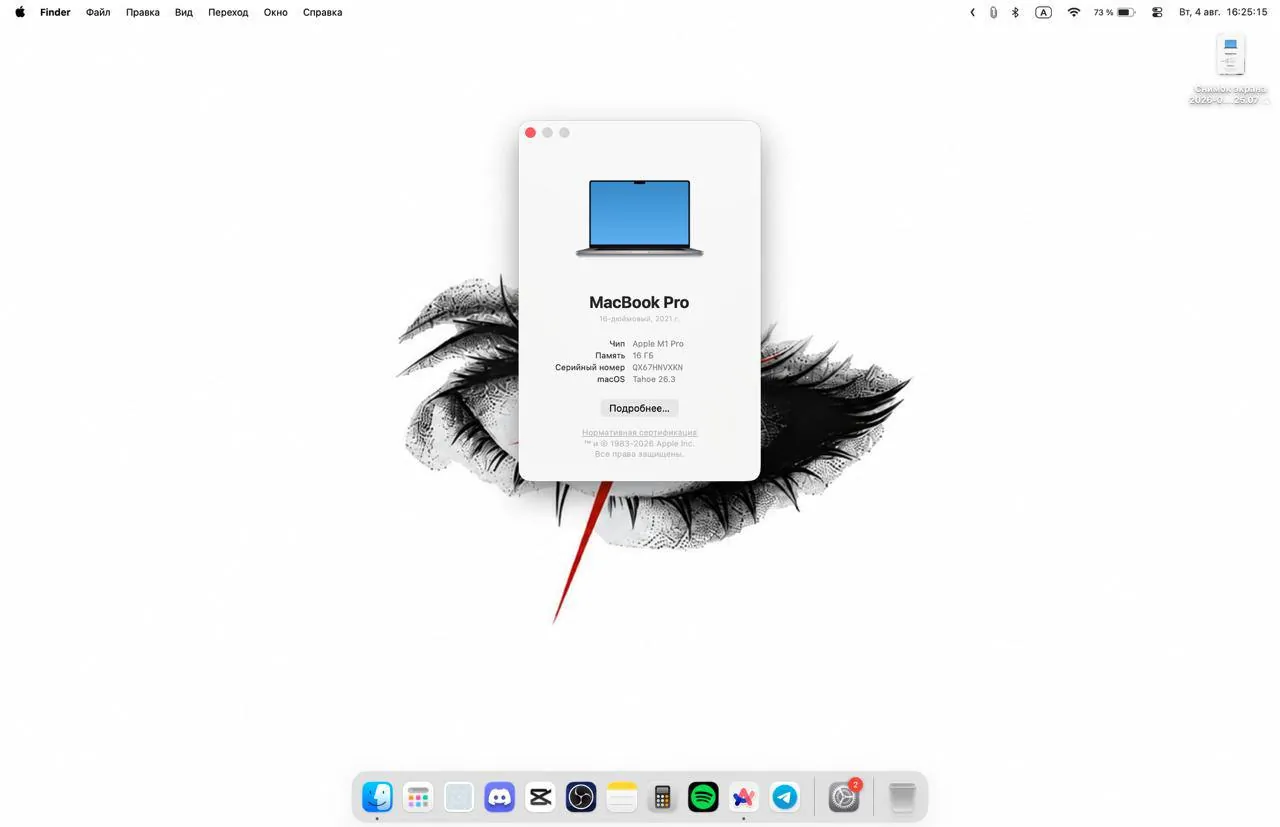Open the Файл menu
Screen dimensions: 1280x827
pyautogui.click(x=98, y=12)
